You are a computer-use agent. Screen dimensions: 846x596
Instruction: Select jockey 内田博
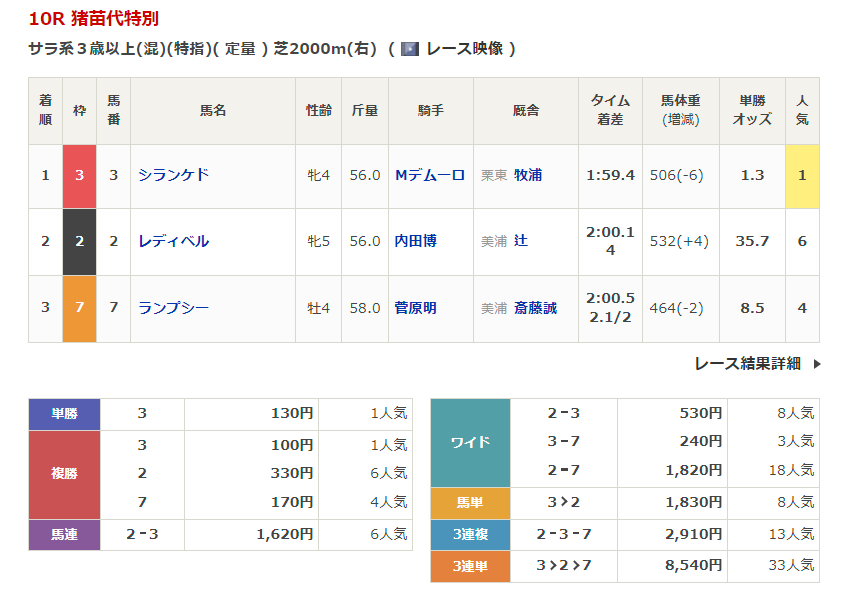[415, 241]
